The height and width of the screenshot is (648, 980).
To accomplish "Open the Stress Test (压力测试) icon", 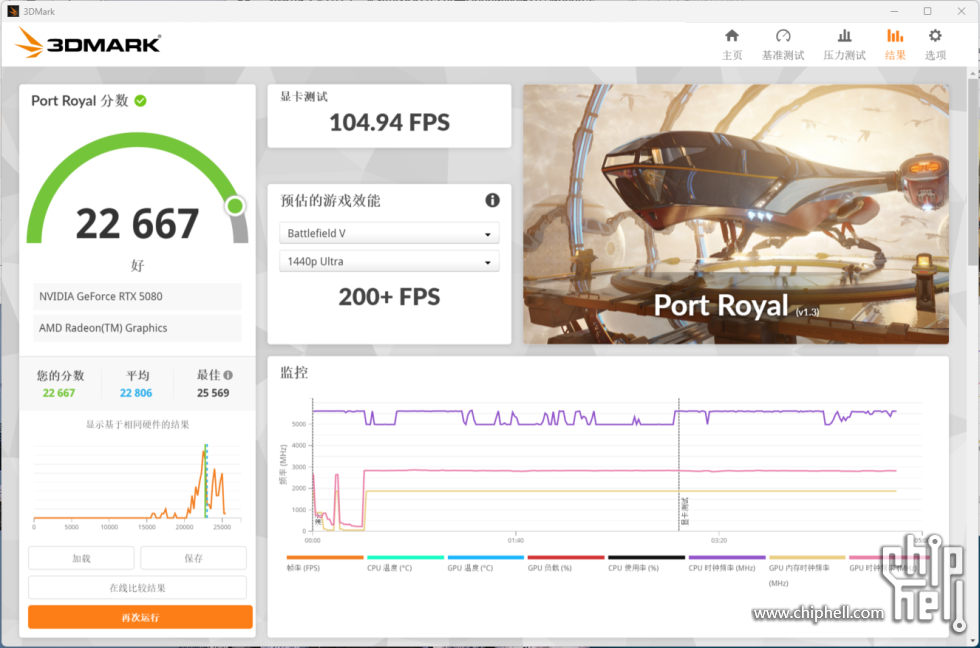I will [844, 36].
